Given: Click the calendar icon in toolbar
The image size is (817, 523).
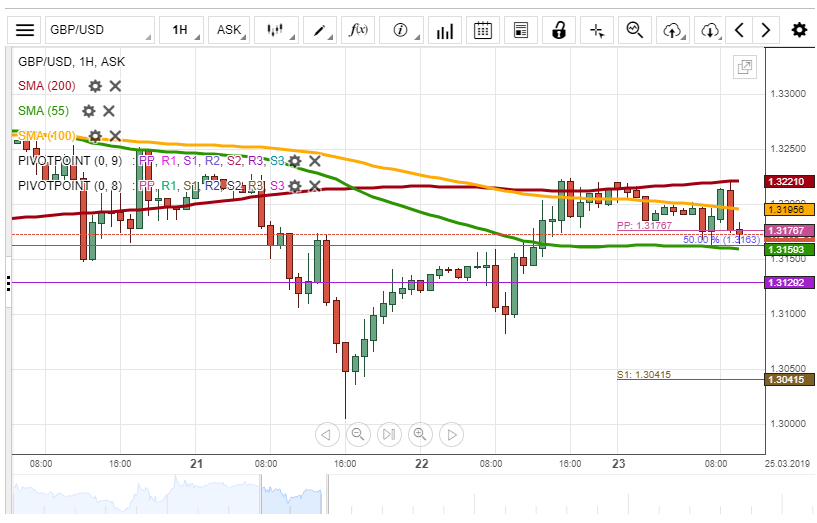Looking at the screenshot, I should (x=483, y=30).
